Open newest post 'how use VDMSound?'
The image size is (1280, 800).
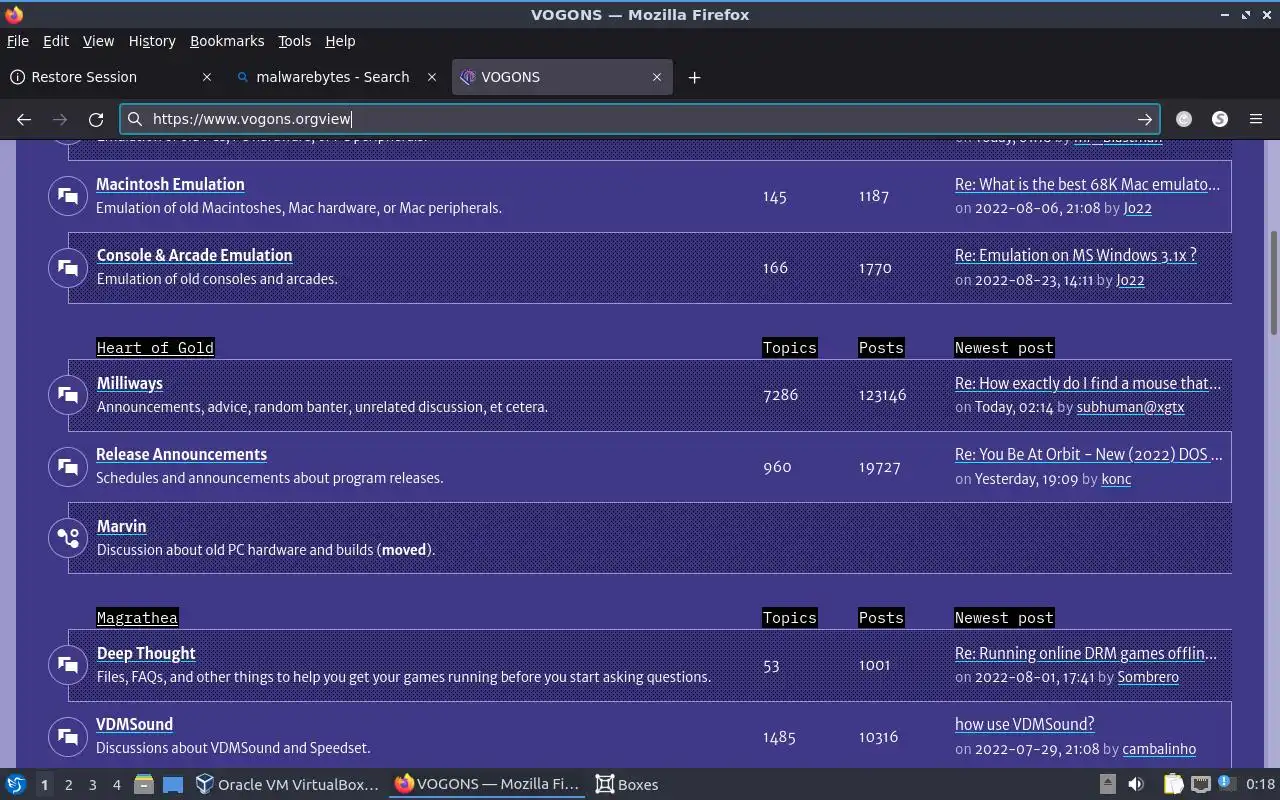click(1024, 724)
